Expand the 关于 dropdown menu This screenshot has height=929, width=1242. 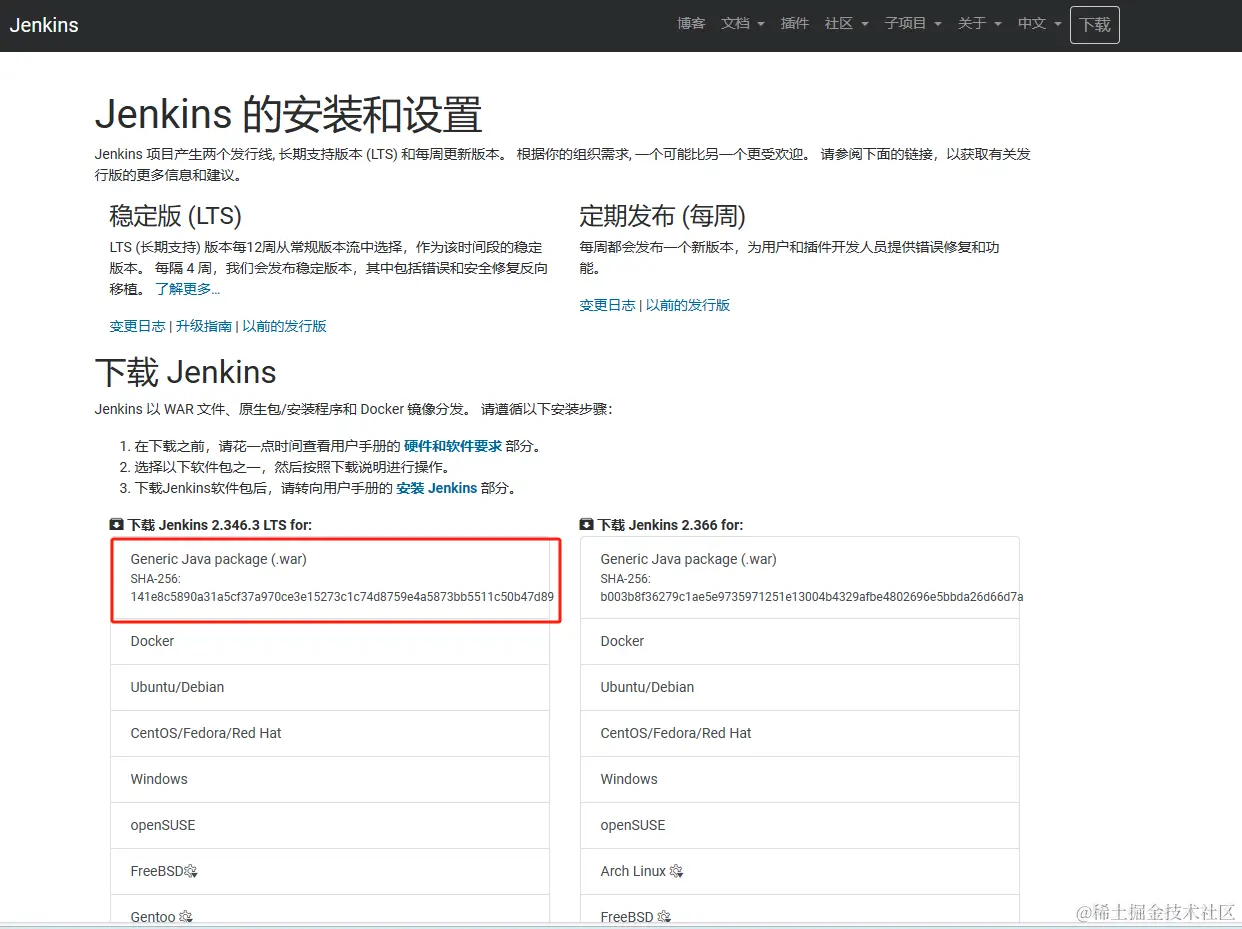point(979,23)
